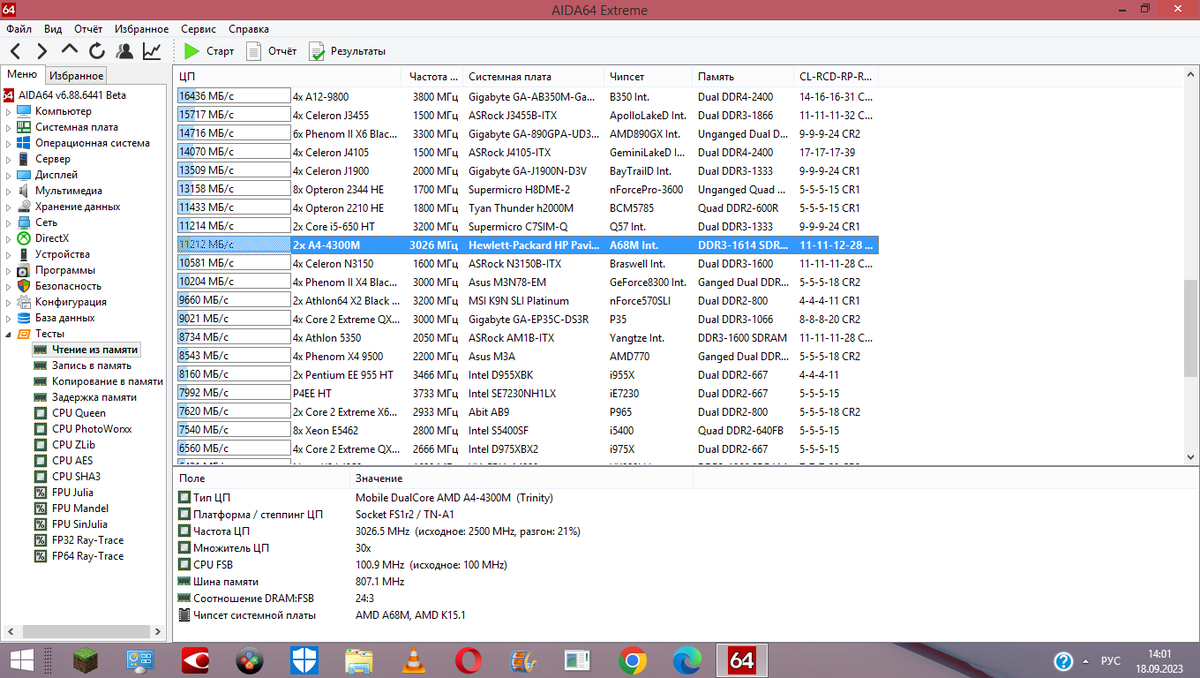Open the Сервис menu
The image size is (1200, 678).
click(x=198, y=29)
